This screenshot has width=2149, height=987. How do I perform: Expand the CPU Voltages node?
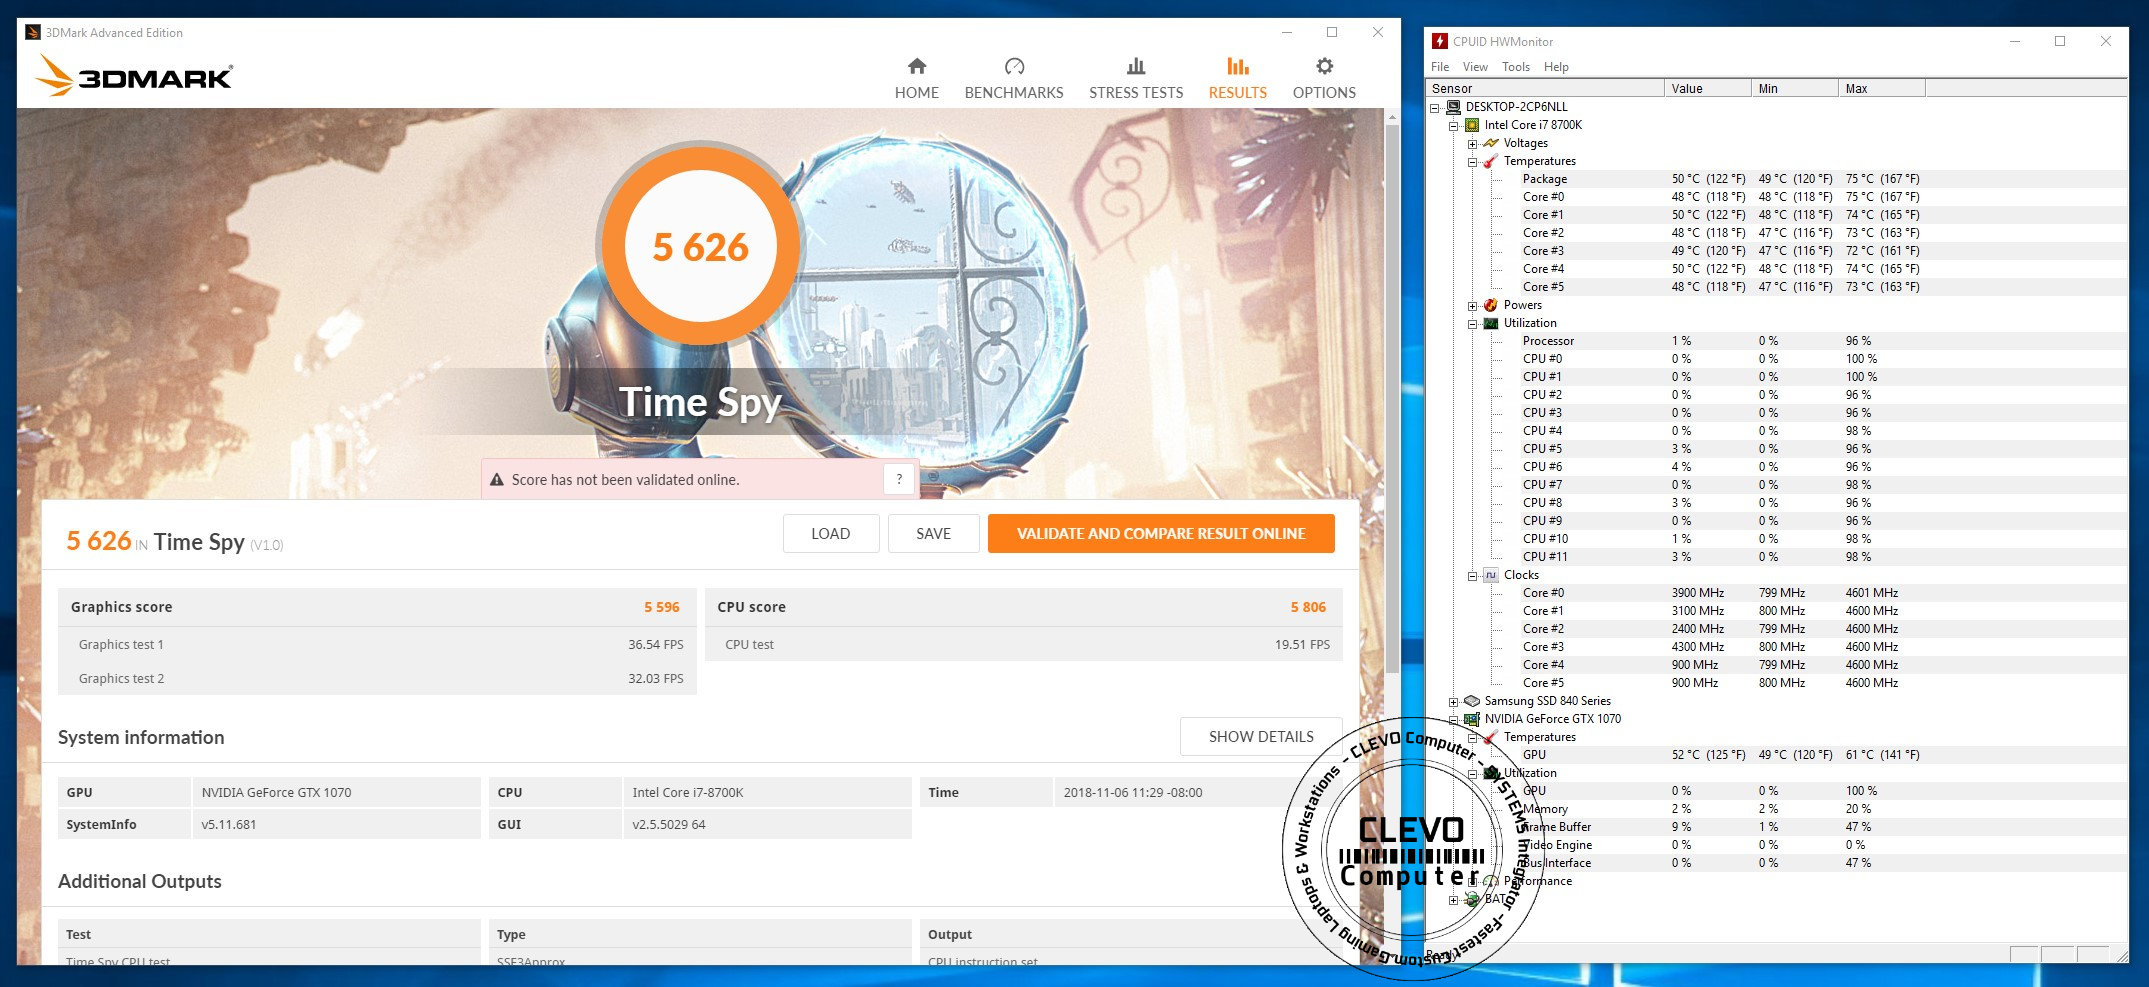(1472, 144)
